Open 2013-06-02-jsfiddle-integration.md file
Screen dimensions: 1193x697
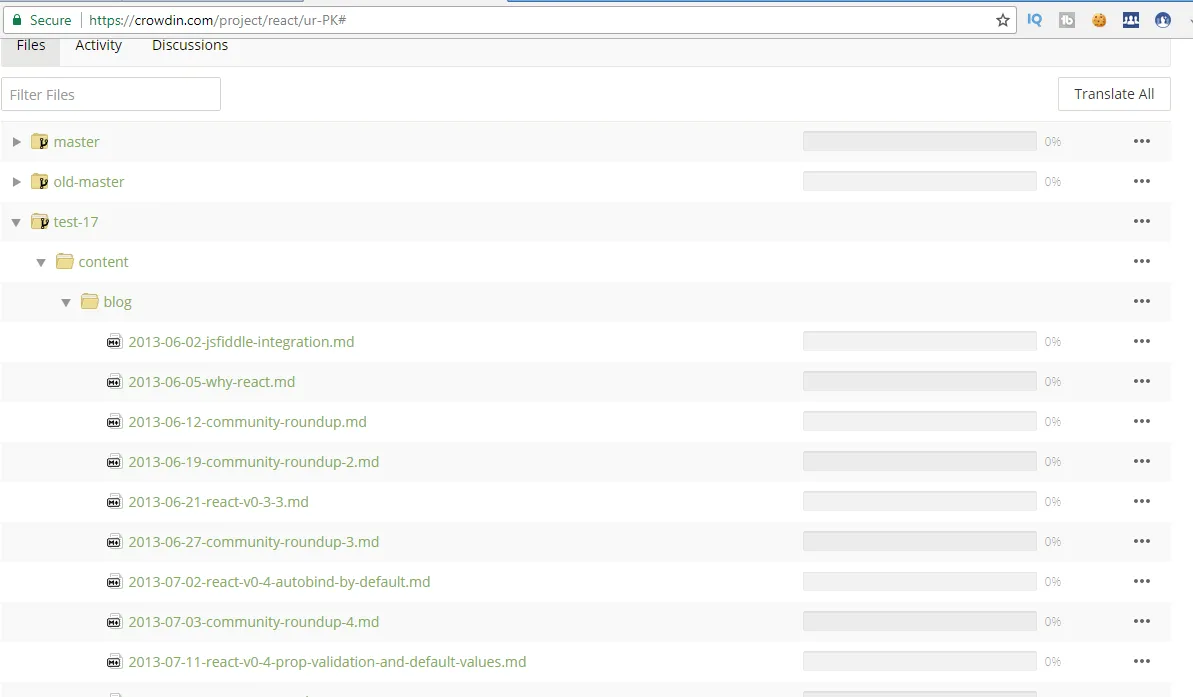click(x=241, y=342)
